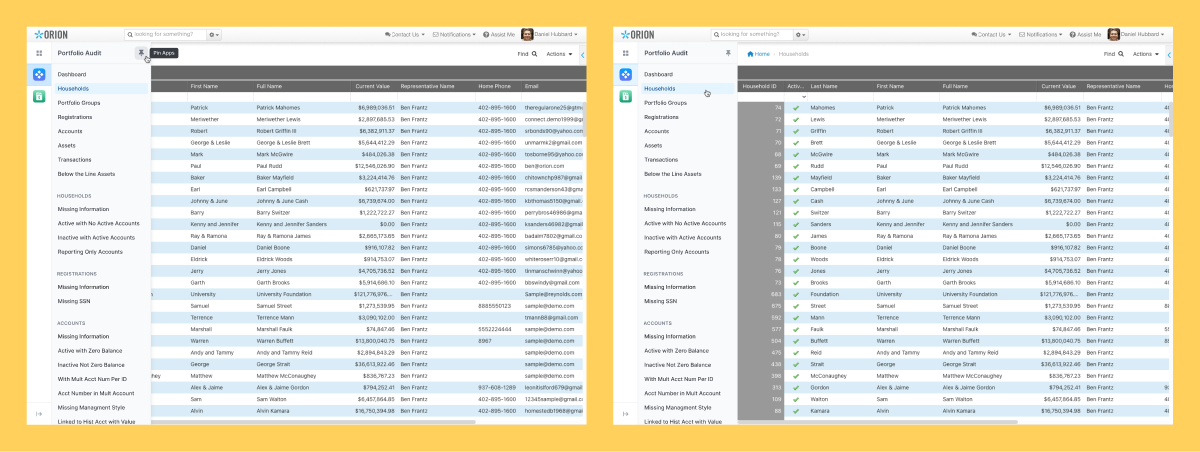Open Dashboard in left screenshot sidebar
The width and height of the screenshot is (1200, 452).
(72, 75)
